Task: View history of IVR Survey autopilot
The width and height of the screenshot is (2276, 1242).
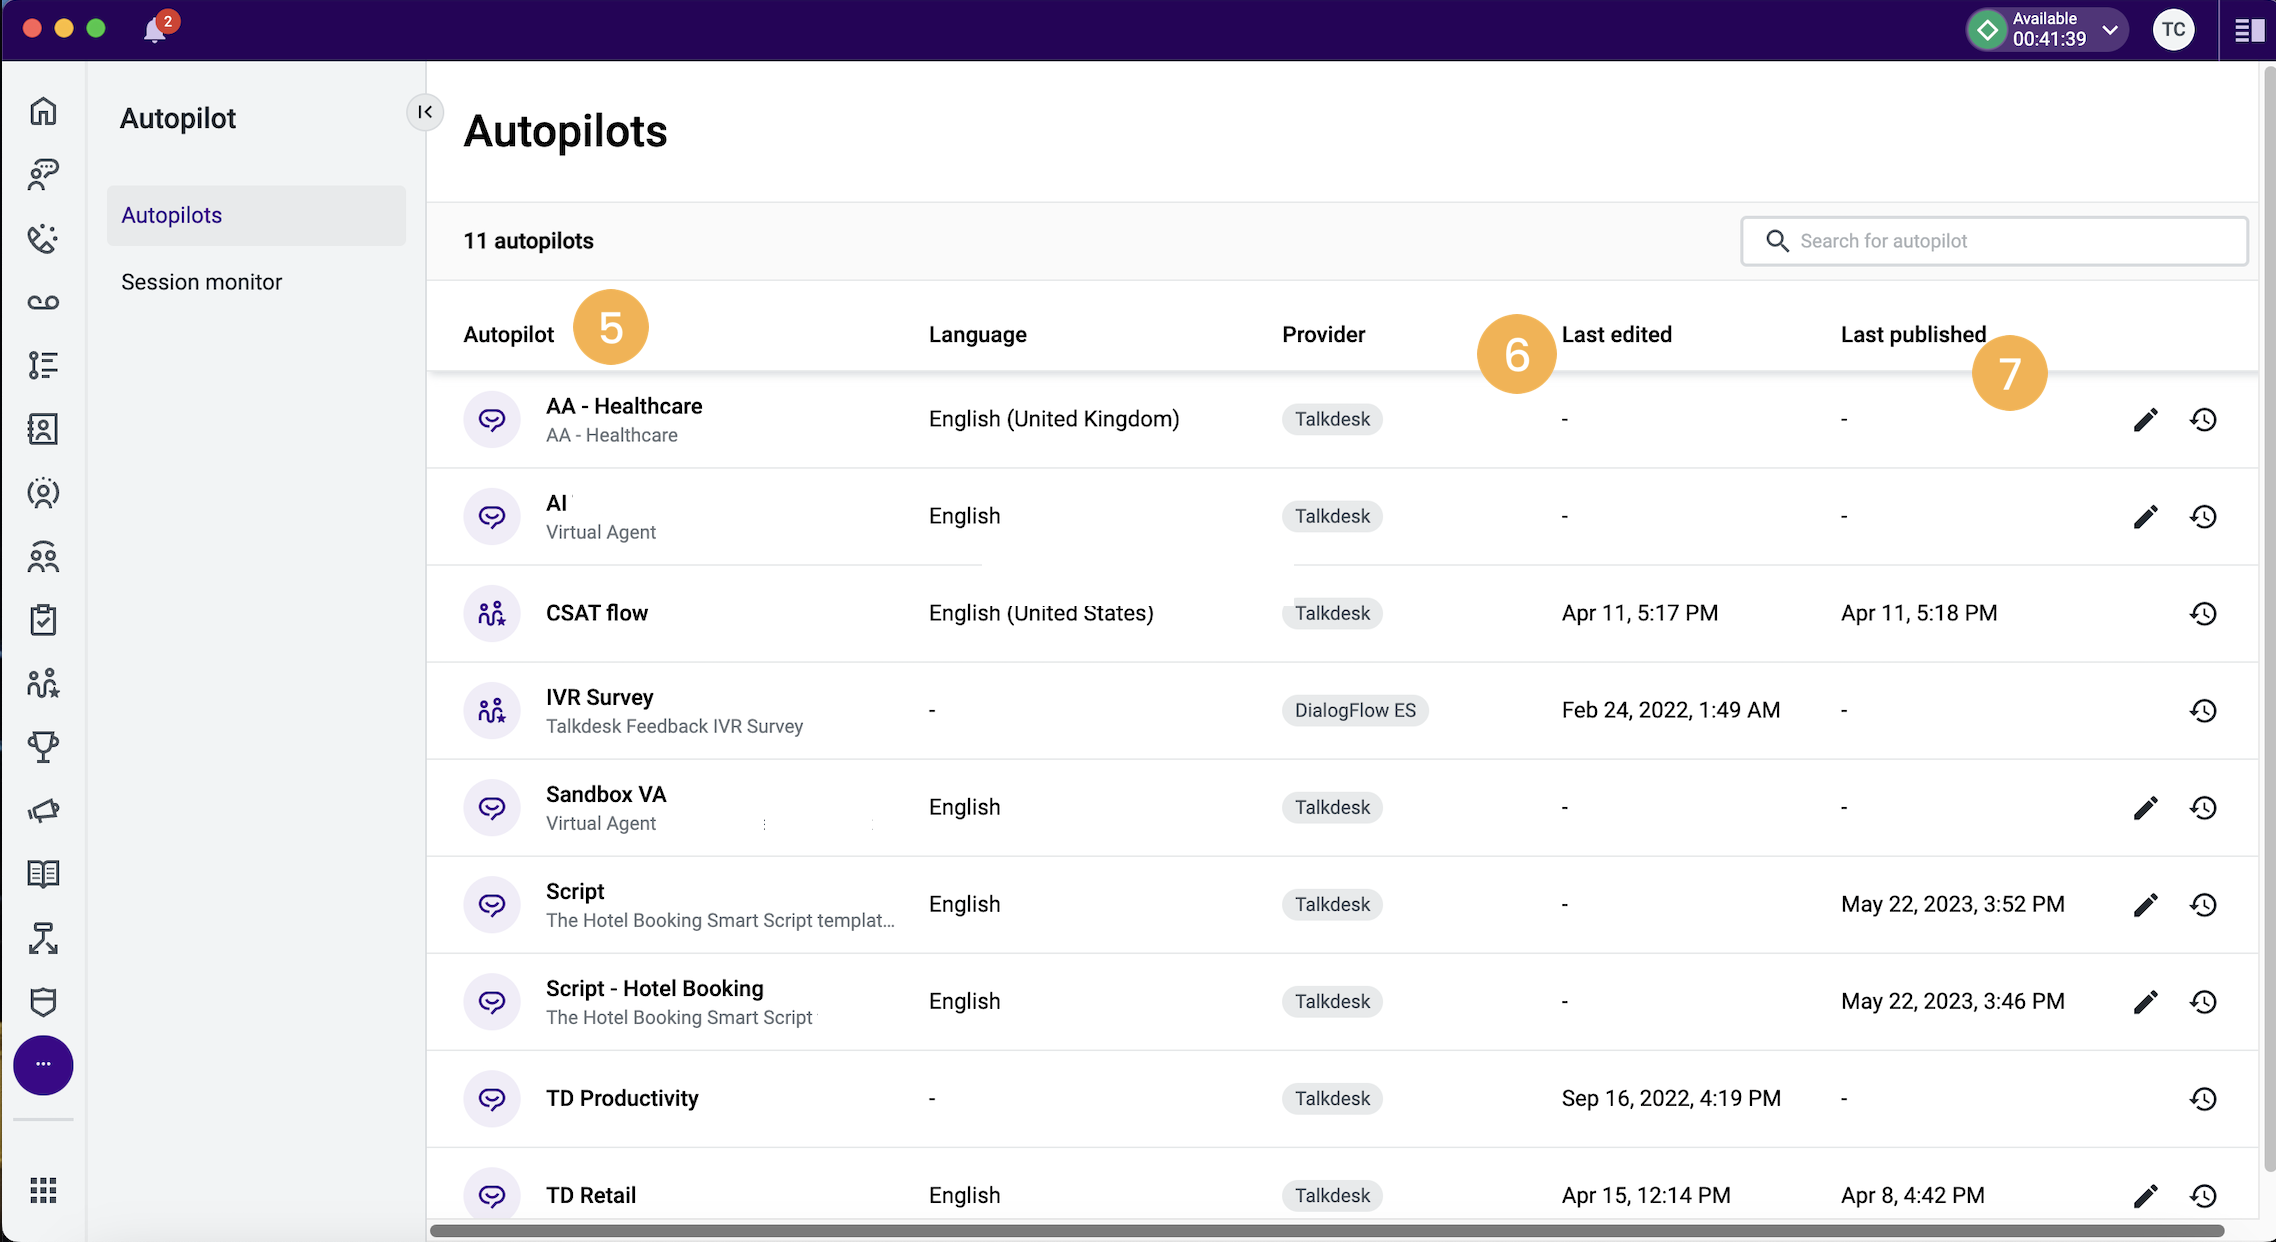Action: (x=2203, y=711)
